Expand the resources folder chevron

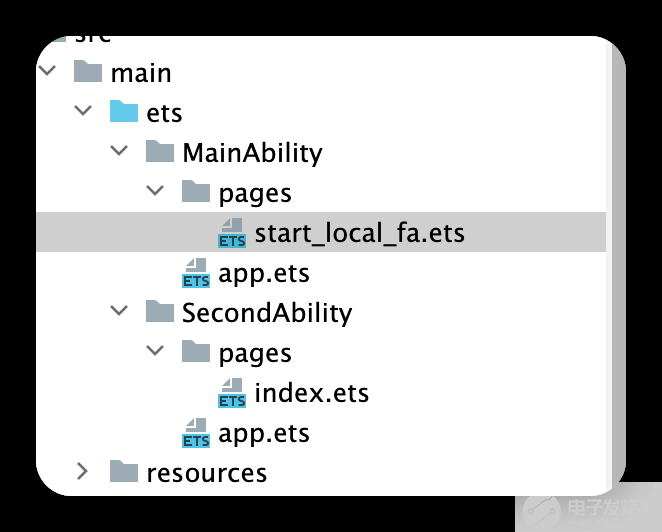(x=83, y=472)
